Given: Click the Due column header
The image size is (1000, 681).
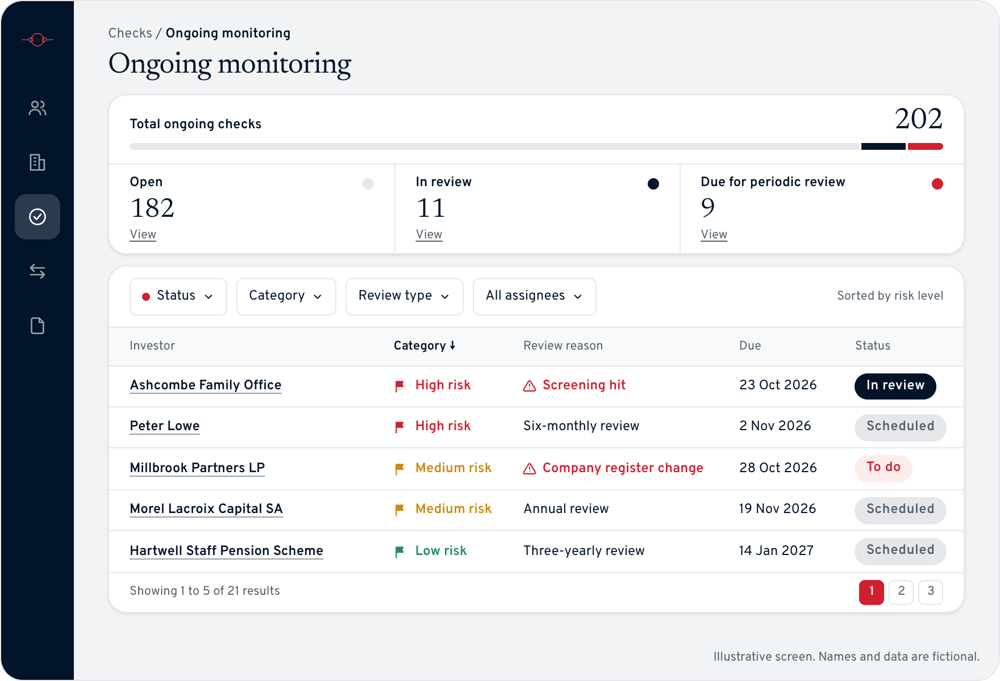Looking at the screenshot, I should [x=750, y=346].
